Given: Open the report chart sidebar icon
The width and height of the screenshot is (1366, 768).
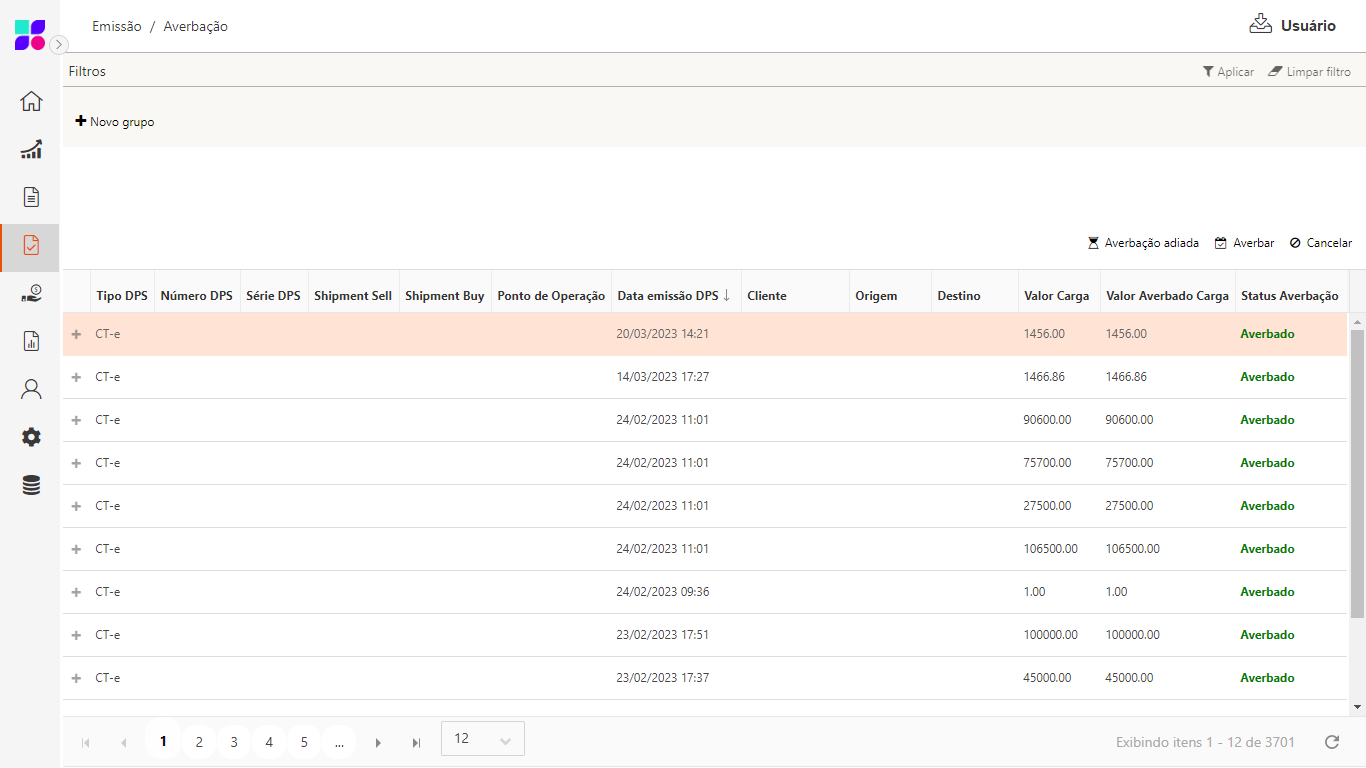Looking at the screenshot, I should pos(31,342).
